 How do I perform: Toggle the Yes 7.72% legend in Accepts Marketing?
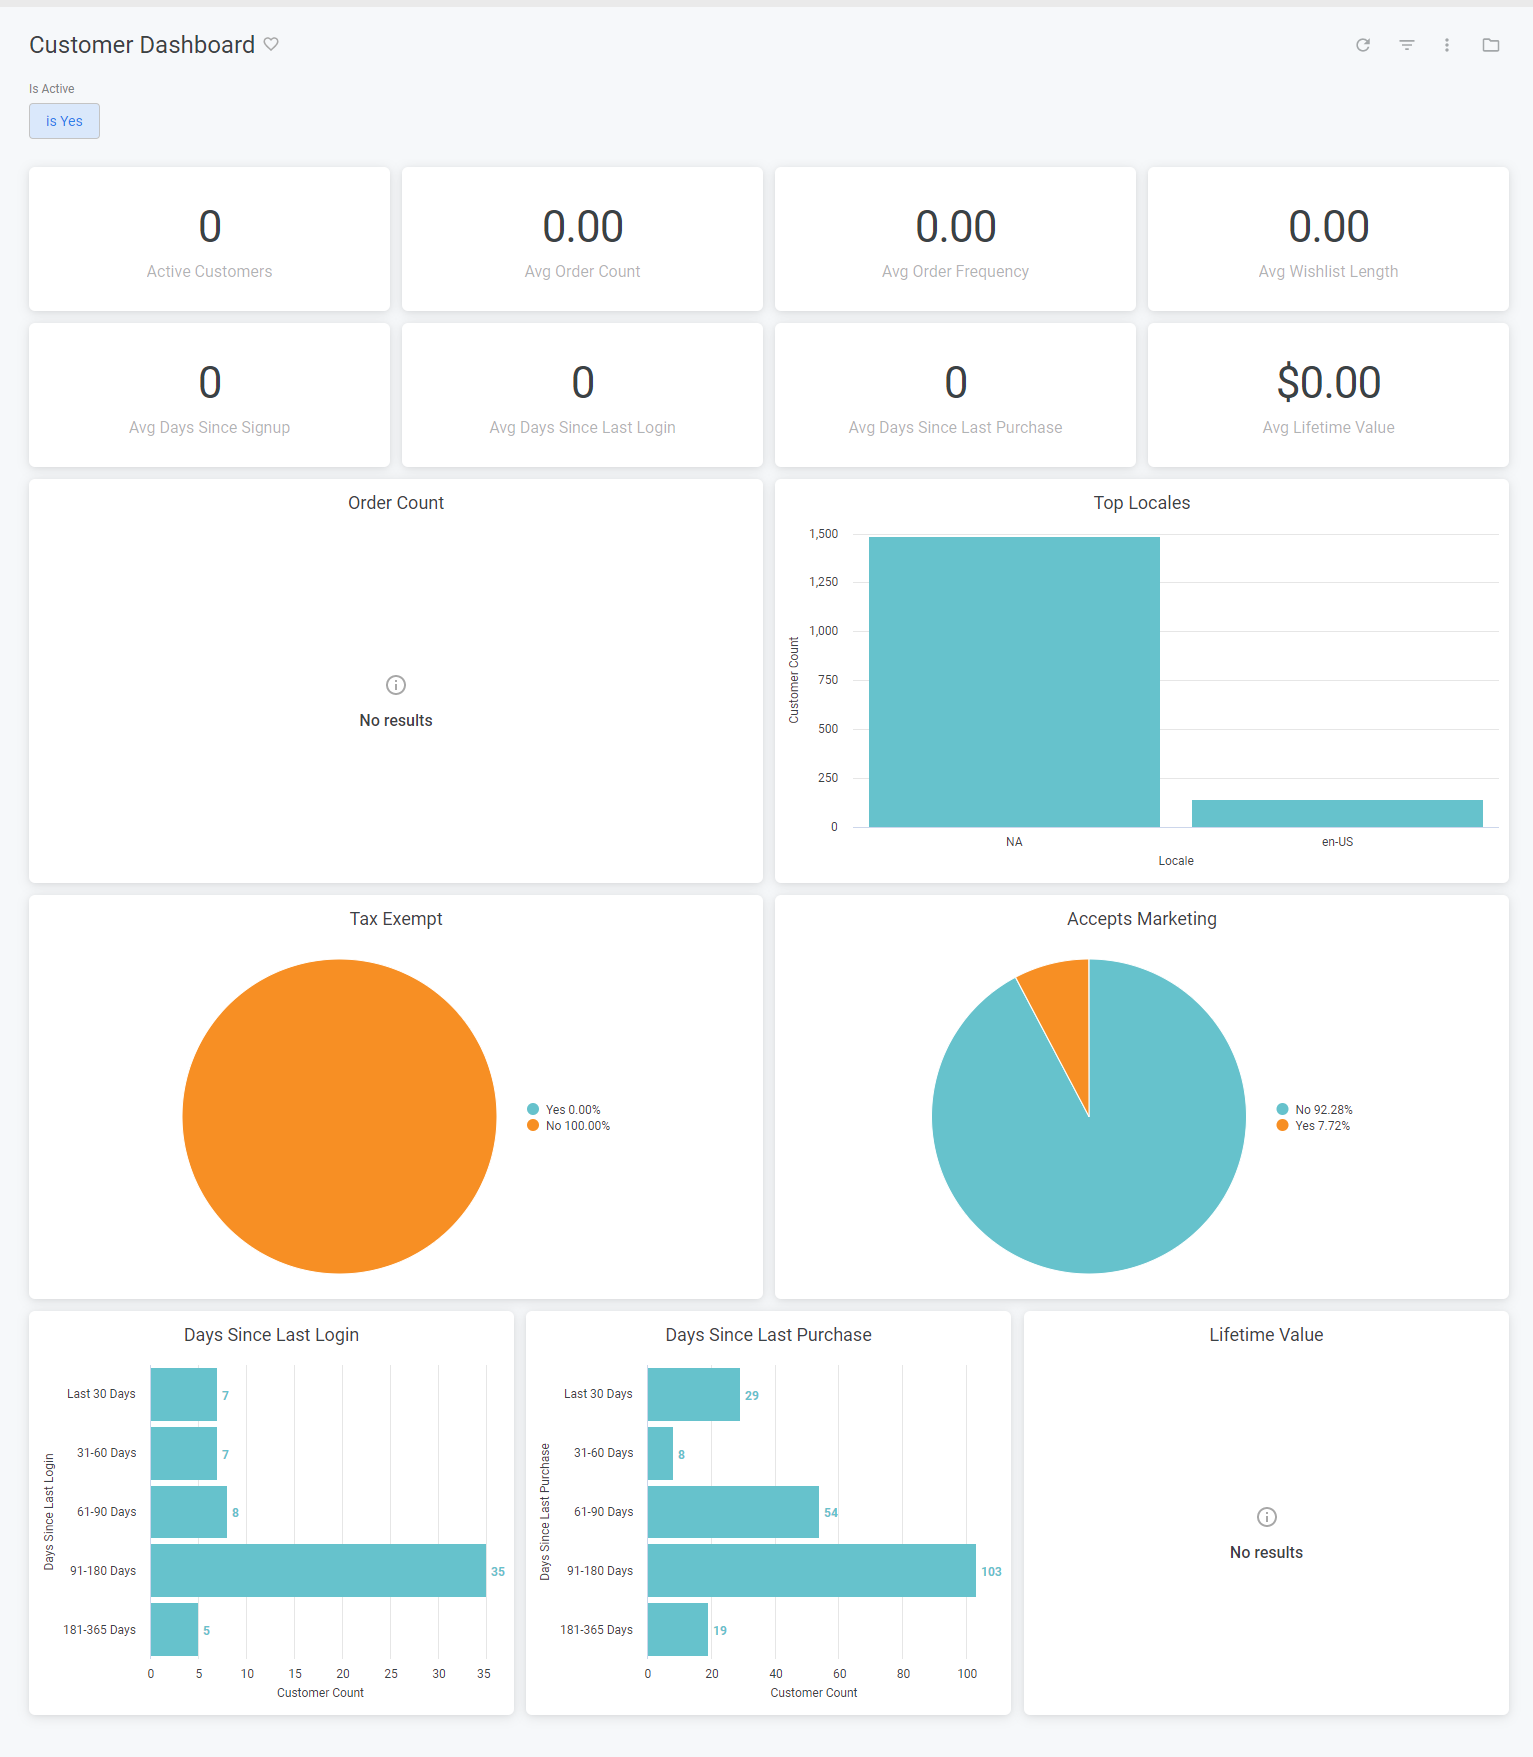pyautogui.click(x=1314, y=1126)
